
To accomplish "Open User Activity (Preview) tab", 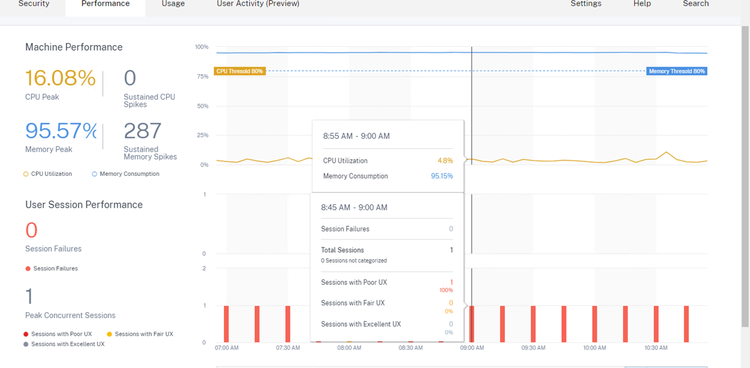I will coord(258,4).
